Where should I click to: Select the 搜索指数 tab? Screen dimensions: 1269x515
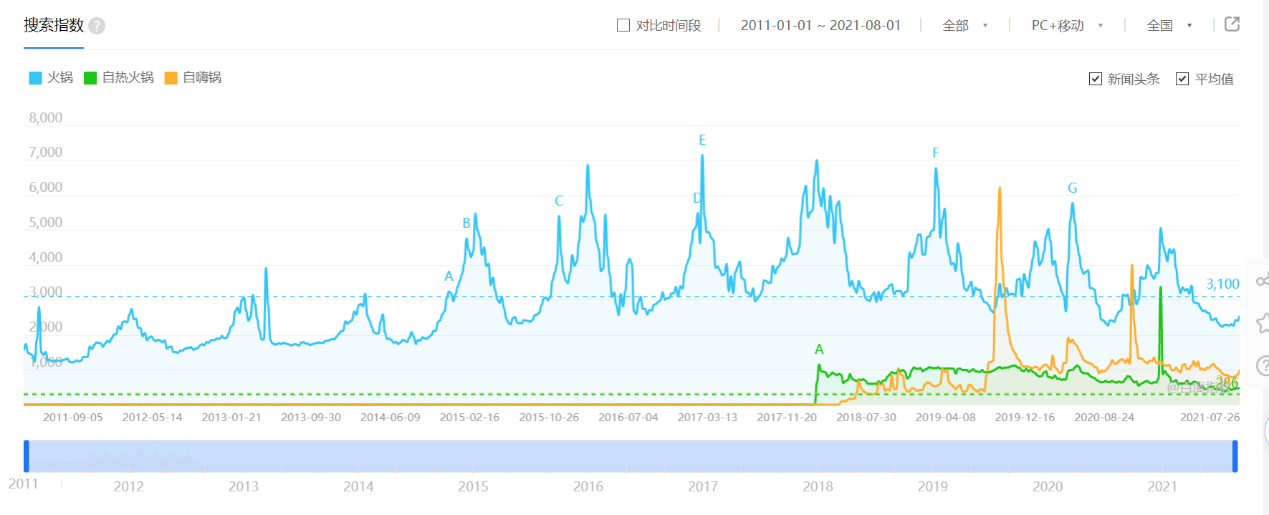(54, 25)
